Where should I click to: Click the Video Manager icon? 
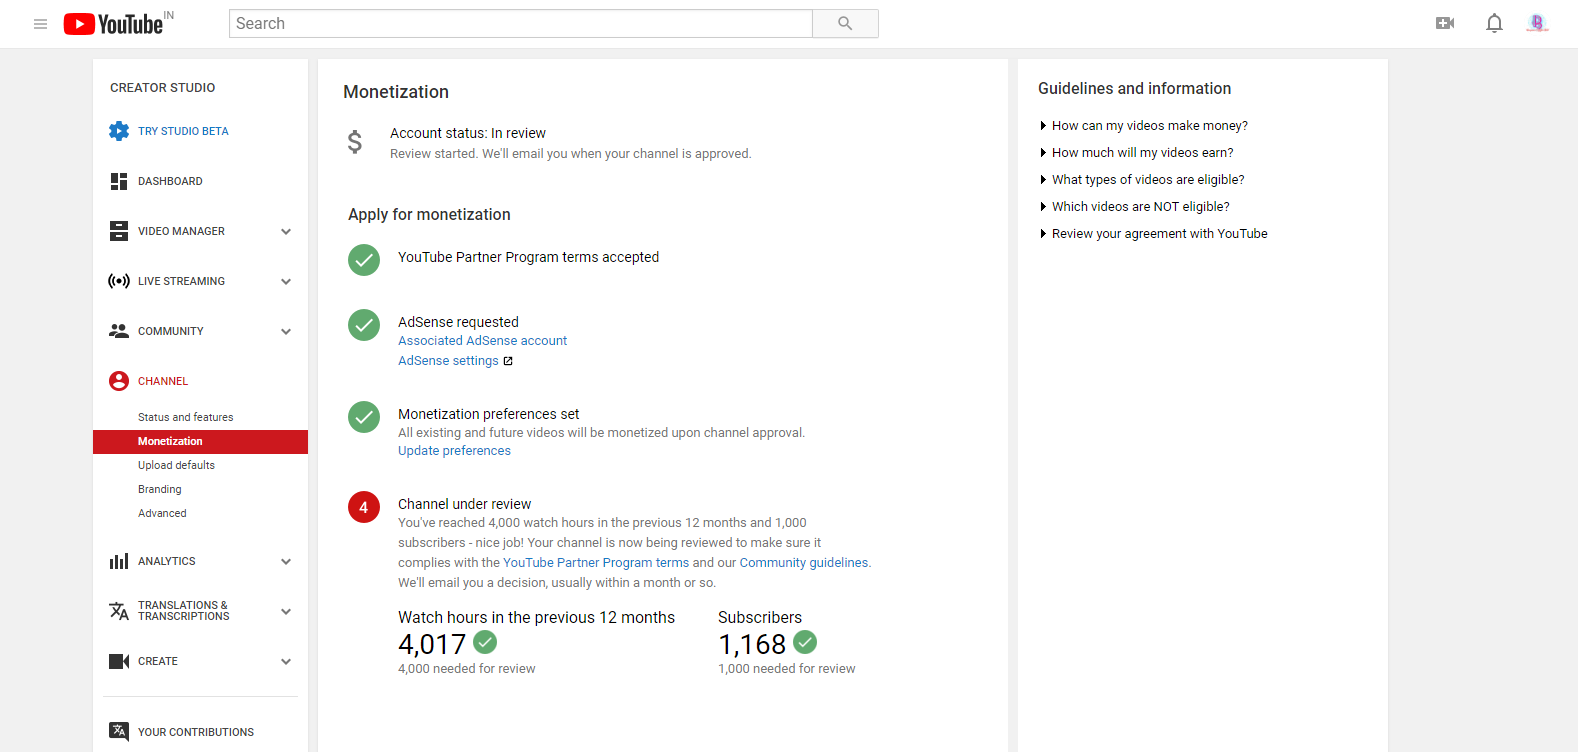click(x=119, y=231)
